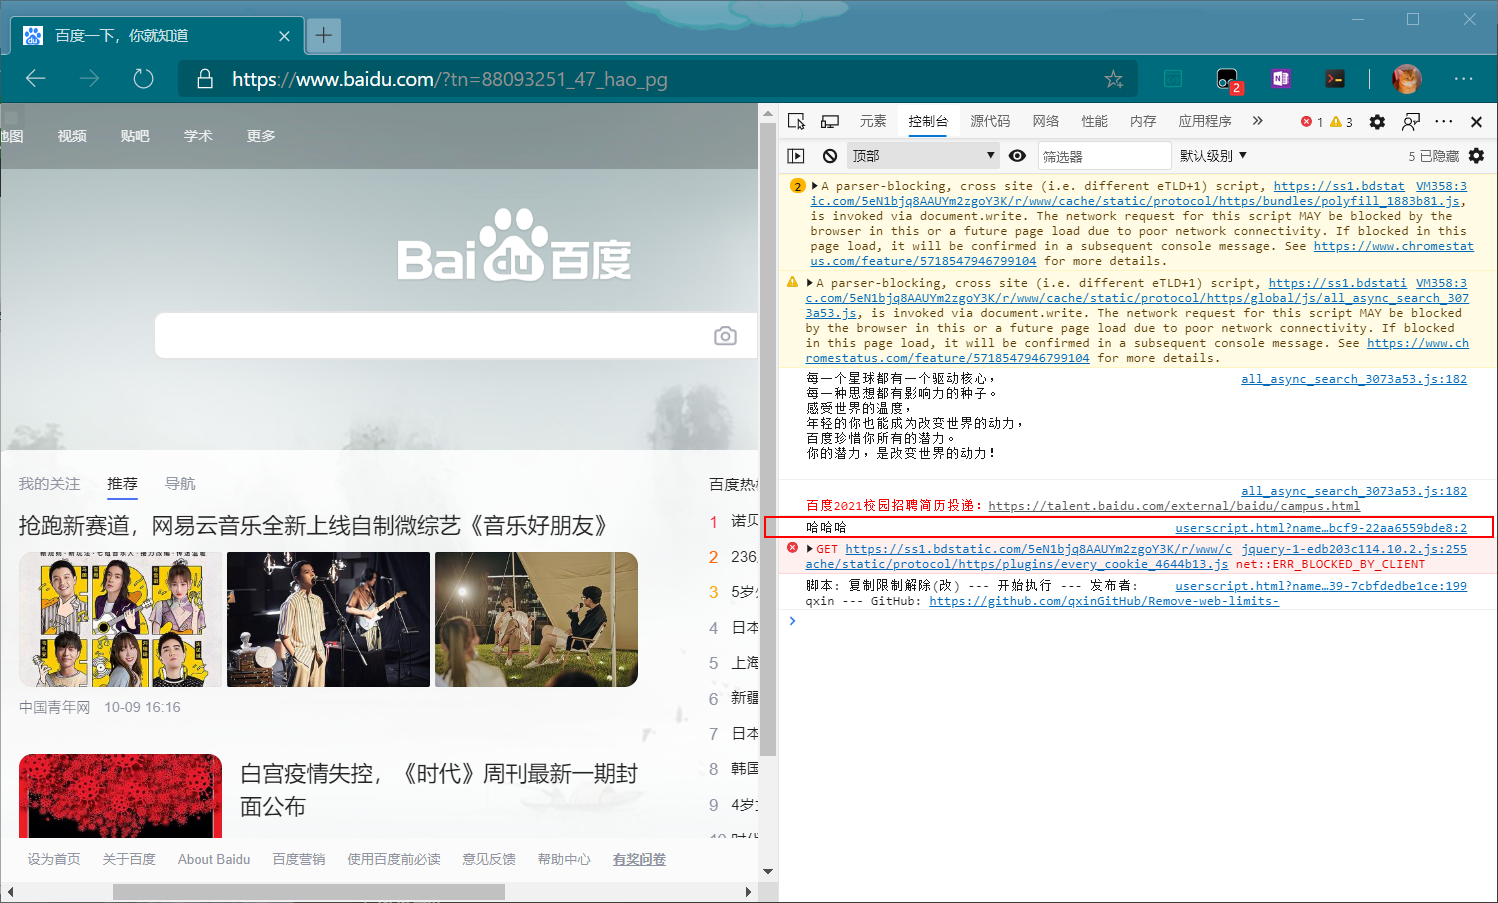
Task: Click the warning count indicator in DevTools
Action: coord(1341,122)
